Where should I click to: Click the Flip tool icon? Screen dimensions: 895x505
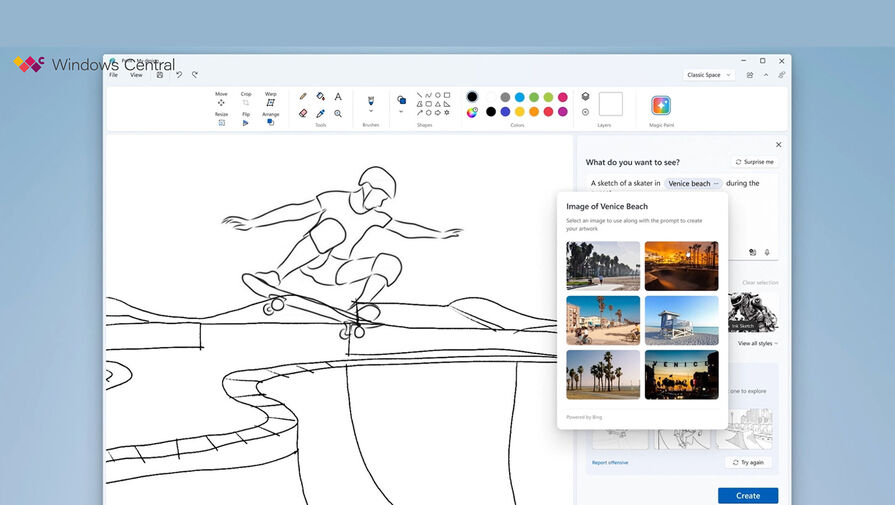tap(245, 123)
